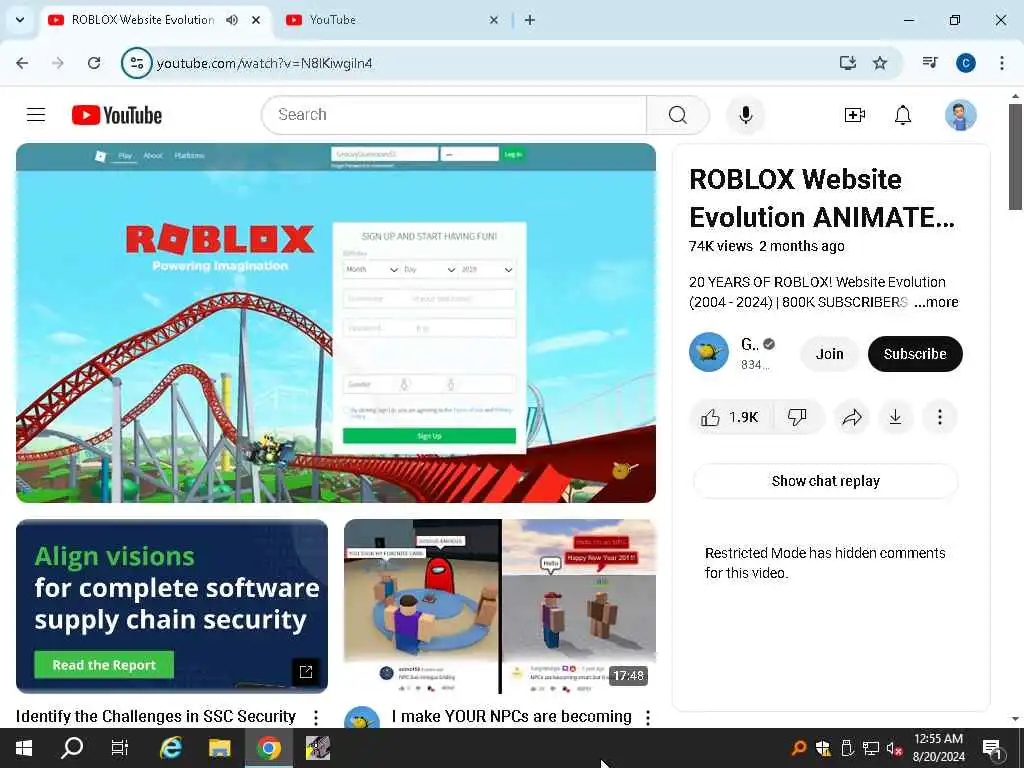This screenshot has height=768, width=1024.
Task: Mute the ROBLOX tab via speaker icon
Action: (232, 20)
